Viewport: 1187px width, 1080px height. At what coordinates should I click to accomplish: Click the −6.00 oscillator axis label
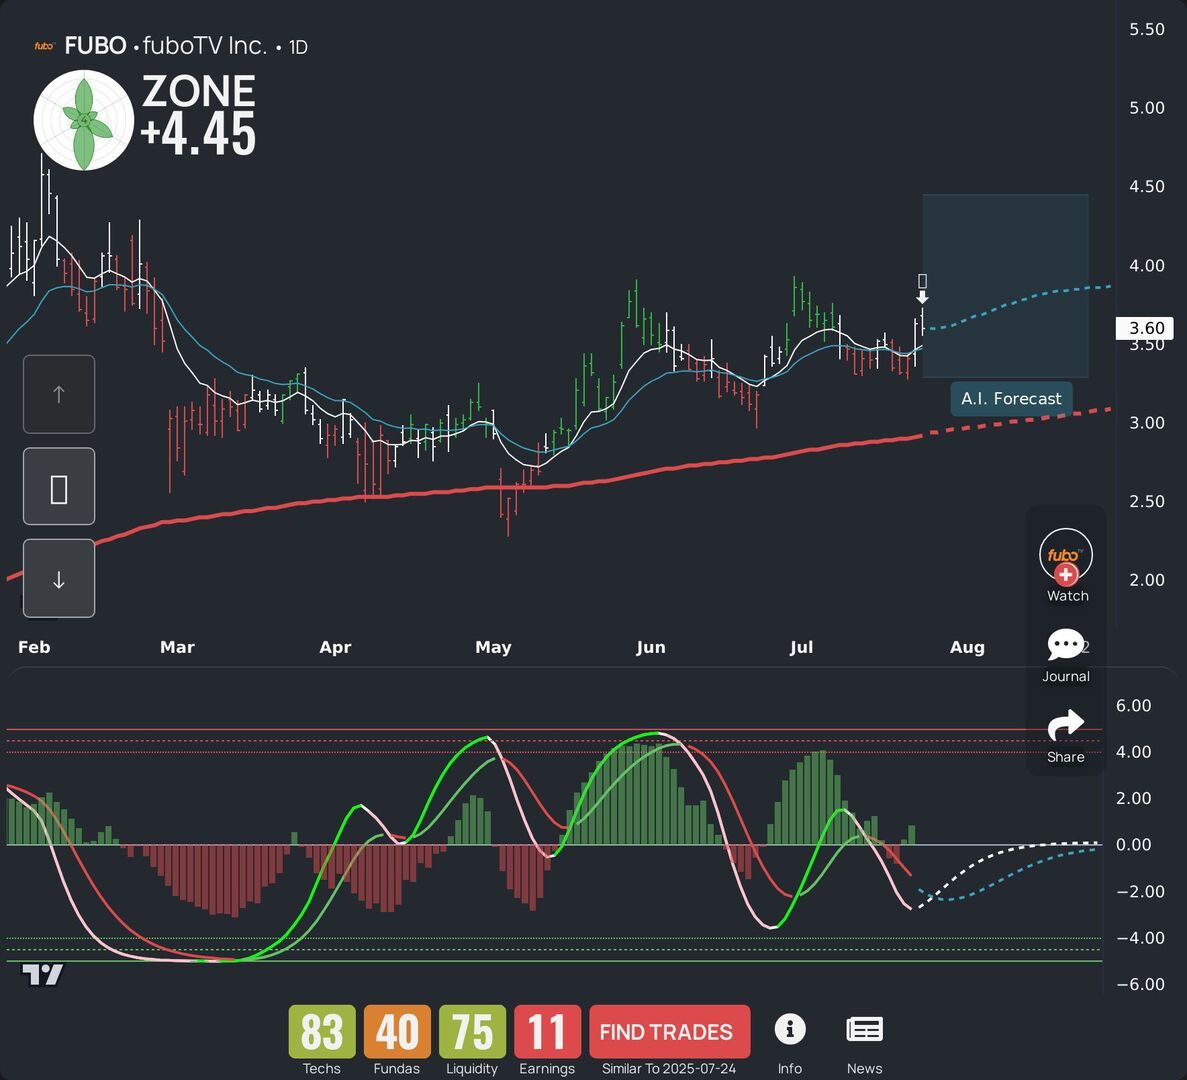coord(1140,984)
